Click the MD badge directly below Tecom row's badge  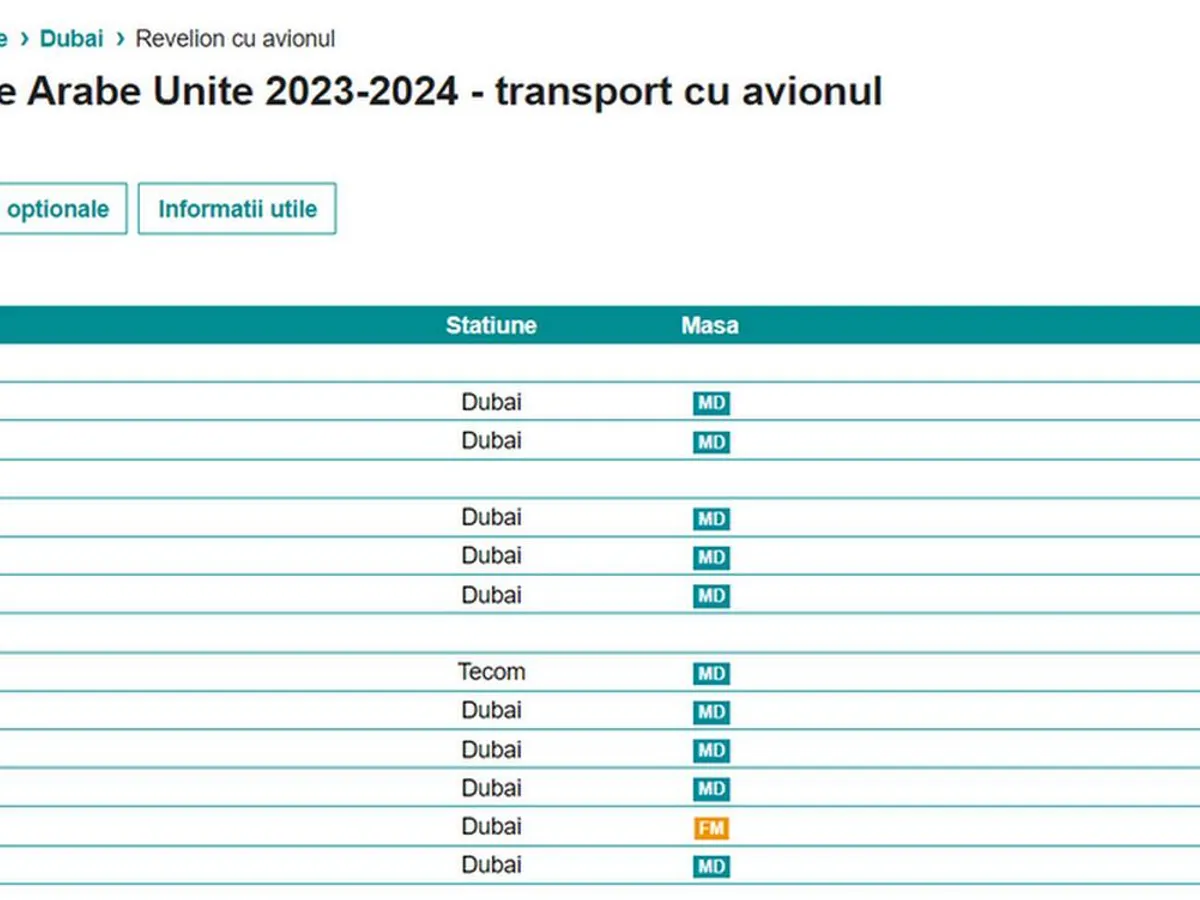coord(711,712)
